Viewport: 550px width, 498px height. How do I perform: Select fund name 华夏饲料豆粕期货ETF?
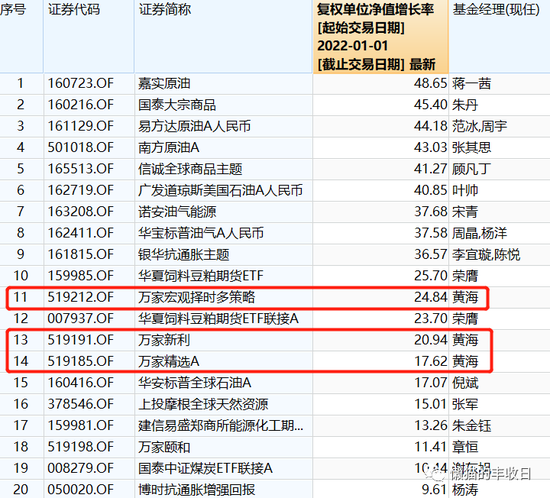point(201,276)
